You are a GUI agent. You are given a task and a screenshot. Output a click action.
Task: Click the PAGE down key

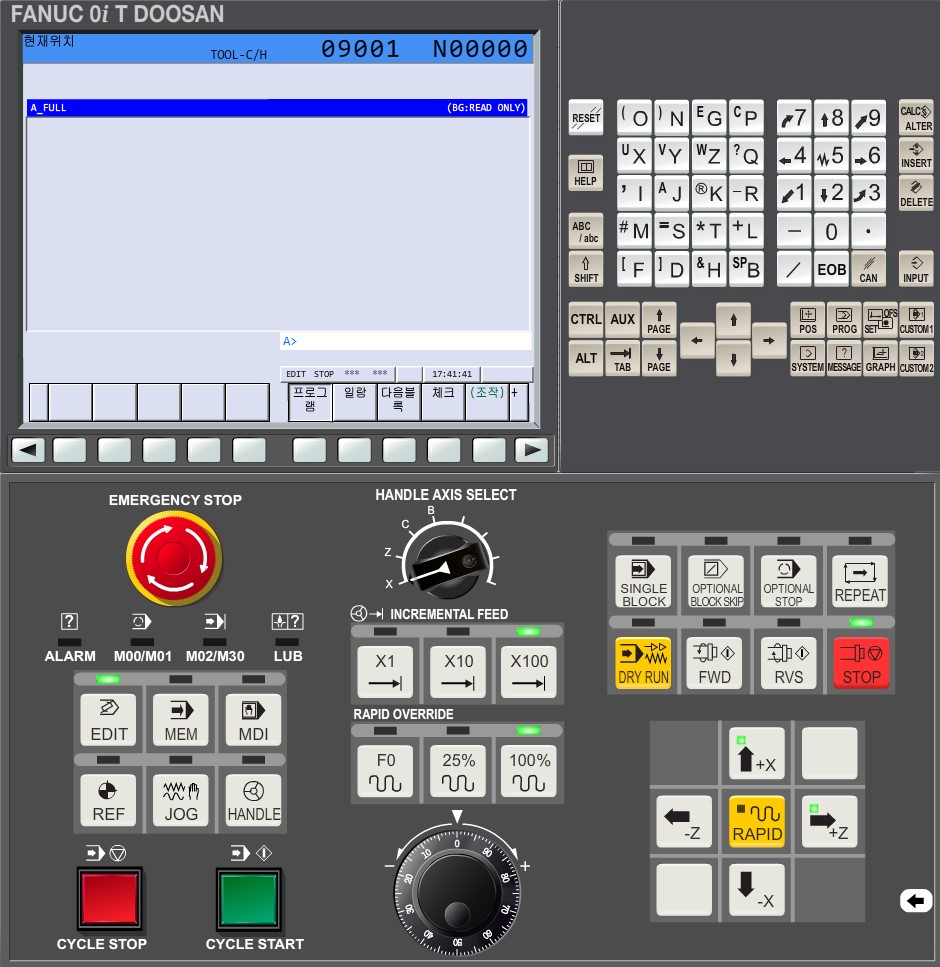(x=659, y=358)
